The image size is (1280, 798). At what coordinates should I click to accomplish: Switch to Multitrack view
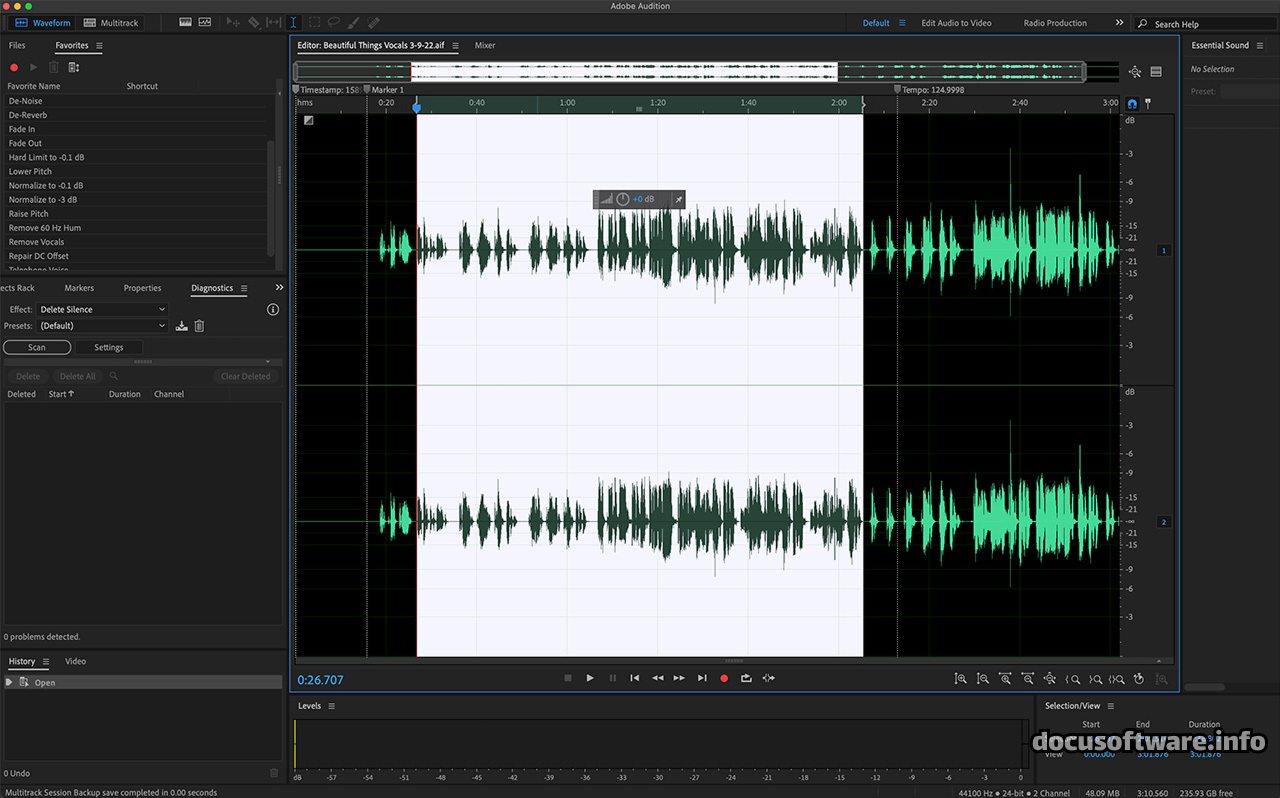pyautogui.click(x=111, y=22)
